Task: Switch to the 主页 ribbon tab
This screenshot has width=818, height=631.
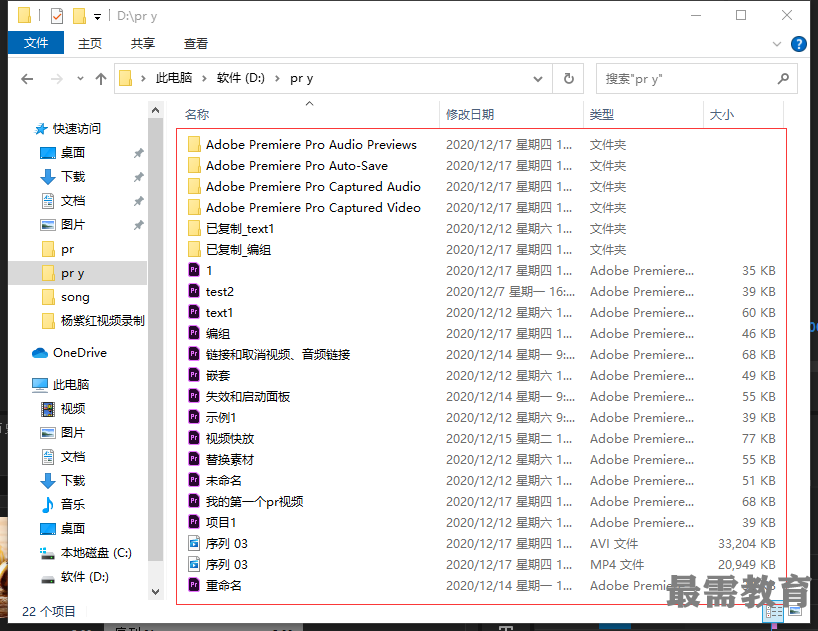Action: [90, 43]
